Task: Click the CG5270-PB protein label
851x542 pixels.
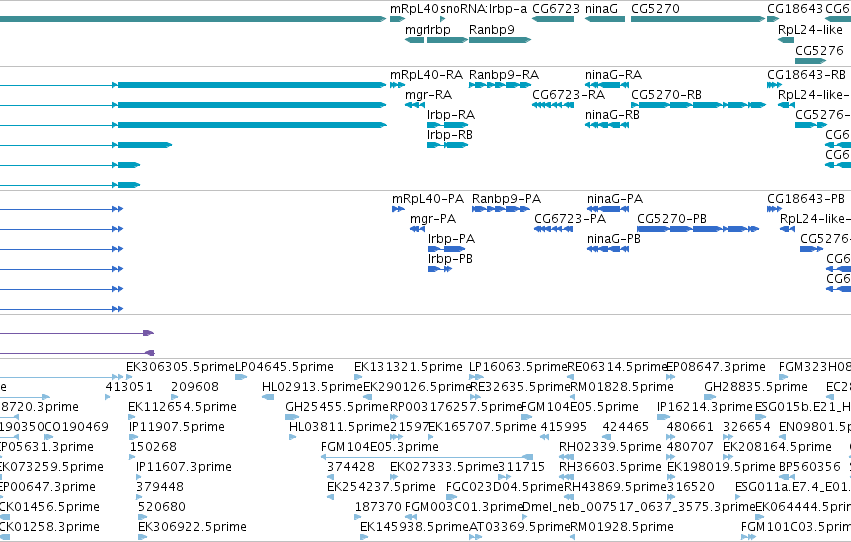Action: (x=671, y=219)
